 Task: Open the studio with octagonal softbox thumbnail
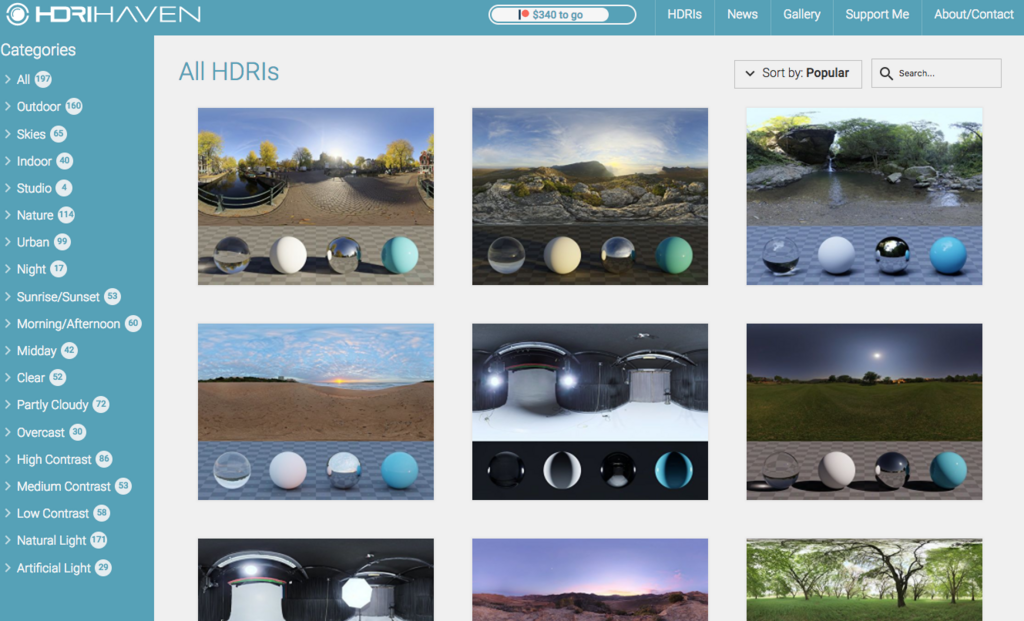315,580
